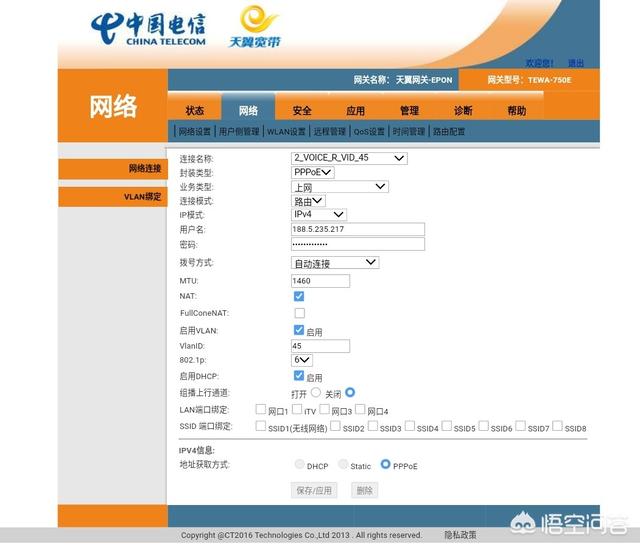Open 网络设置 submenu

click(195, 131)
